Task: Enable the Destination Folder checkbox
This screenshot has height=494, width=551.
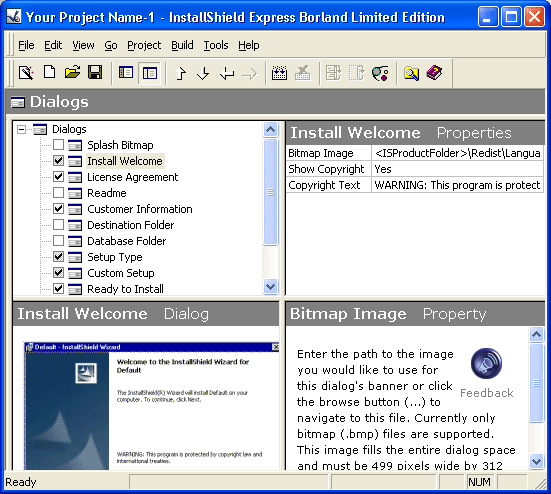Action: (x=58, y=225)
